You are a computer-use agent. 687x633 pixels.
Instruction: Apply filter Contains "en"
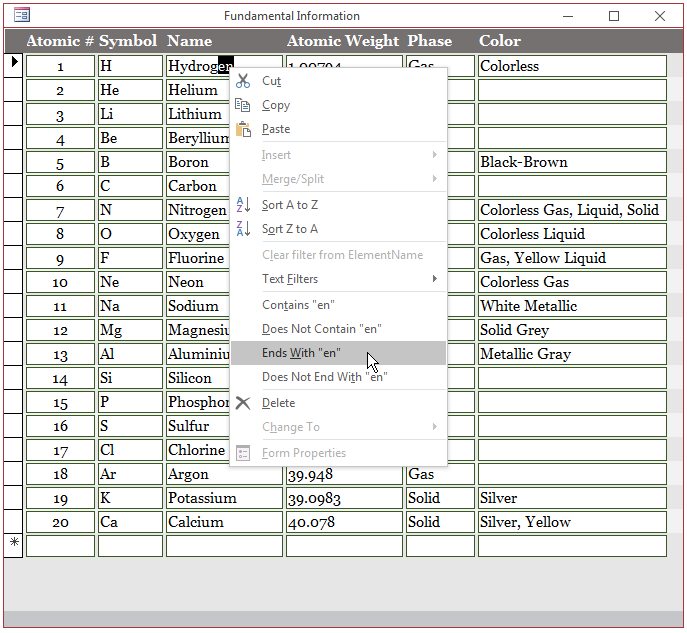[x=338, y=305]
